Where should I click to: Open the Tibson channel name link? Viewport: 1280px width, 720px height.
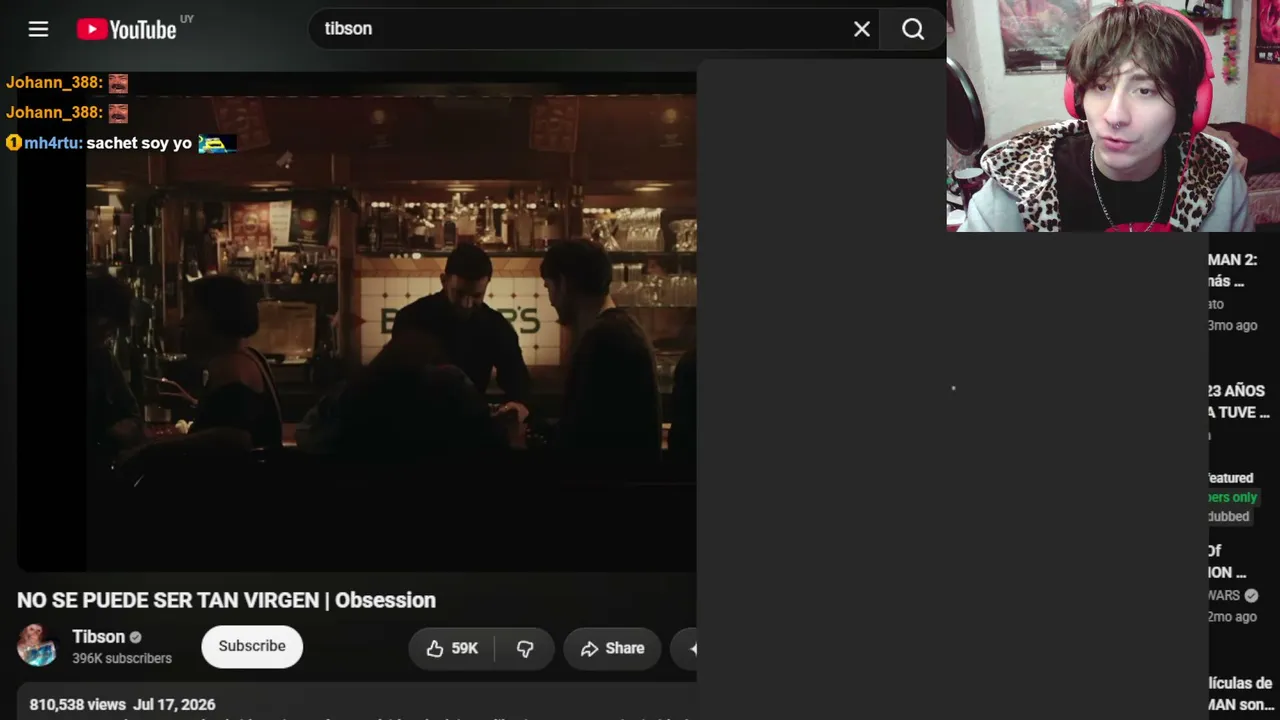pos(98,637)
